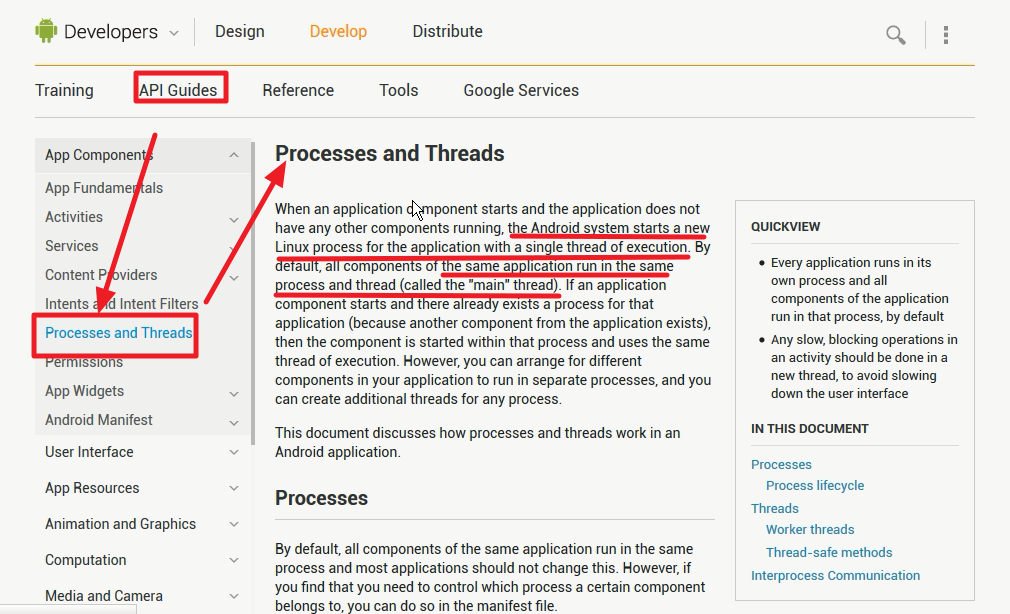Expand the Android Manifest chevron
1010x614 pixels.
point(234,423)
